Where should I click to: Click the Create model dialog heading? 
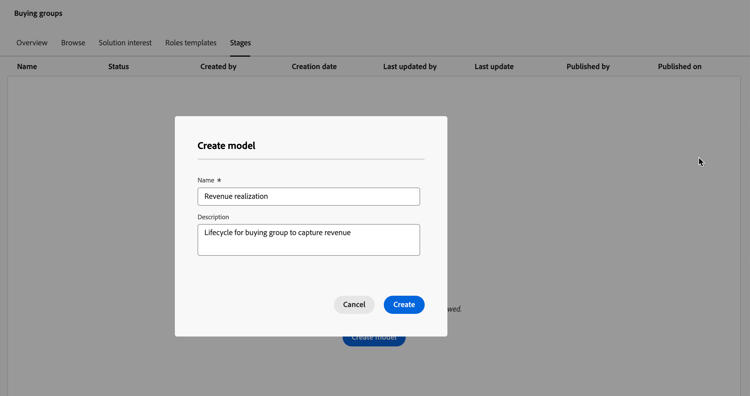click(x=226, y=145)
